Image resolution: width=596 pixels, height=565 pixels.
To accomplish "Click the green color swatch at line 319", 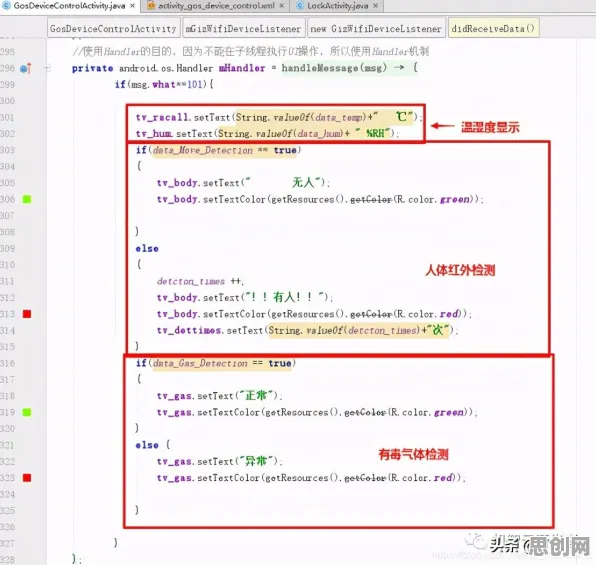I will tap(27, 413).
